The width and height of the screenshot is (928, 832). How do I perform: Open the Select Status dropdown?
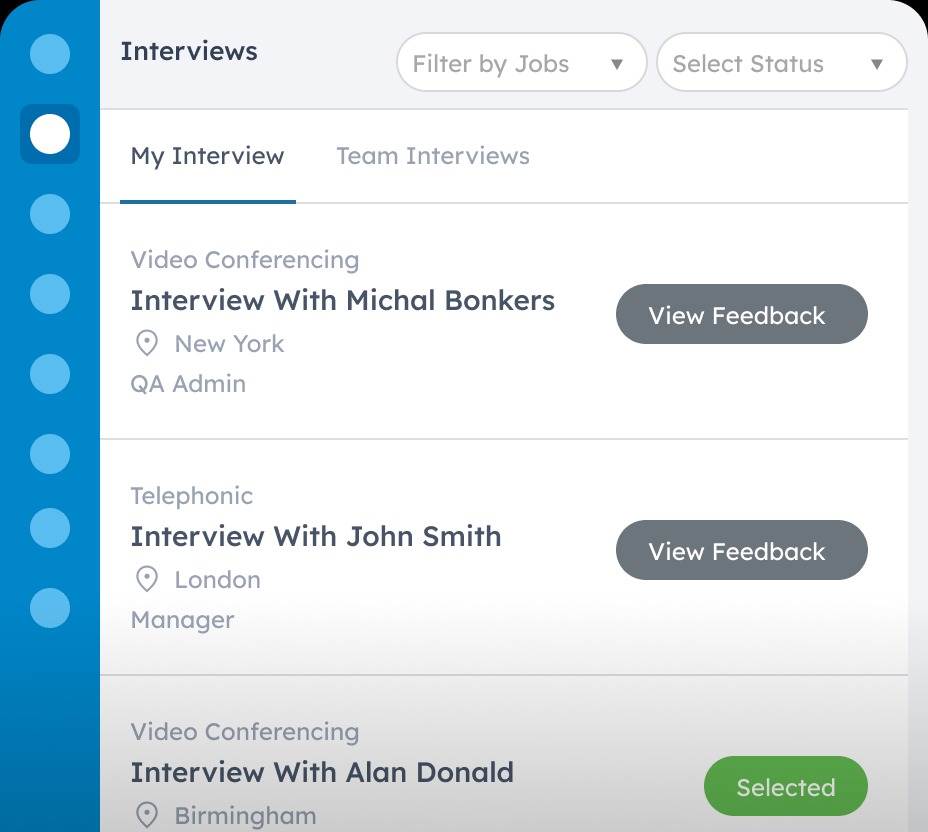click(x=781, y=62)
